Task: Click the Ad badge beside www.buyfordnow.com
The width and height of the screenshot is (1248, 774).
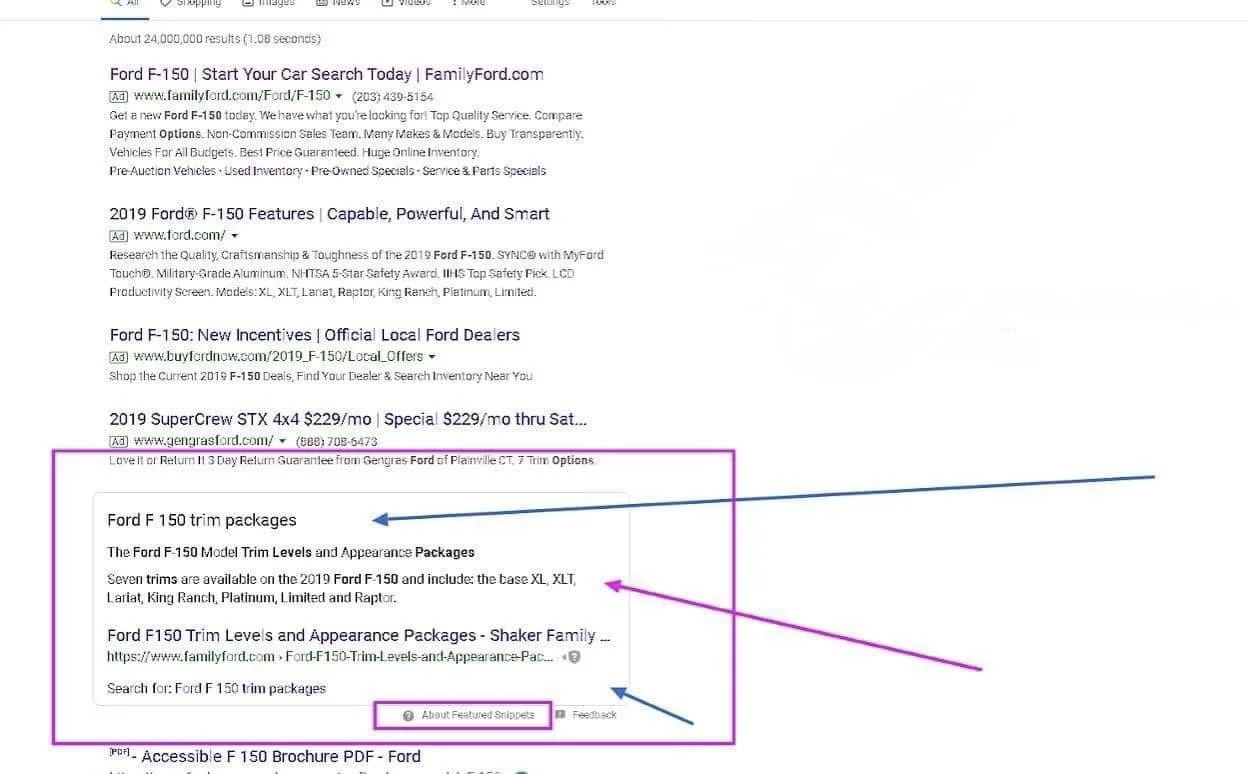Action: [x=118, y=357]
